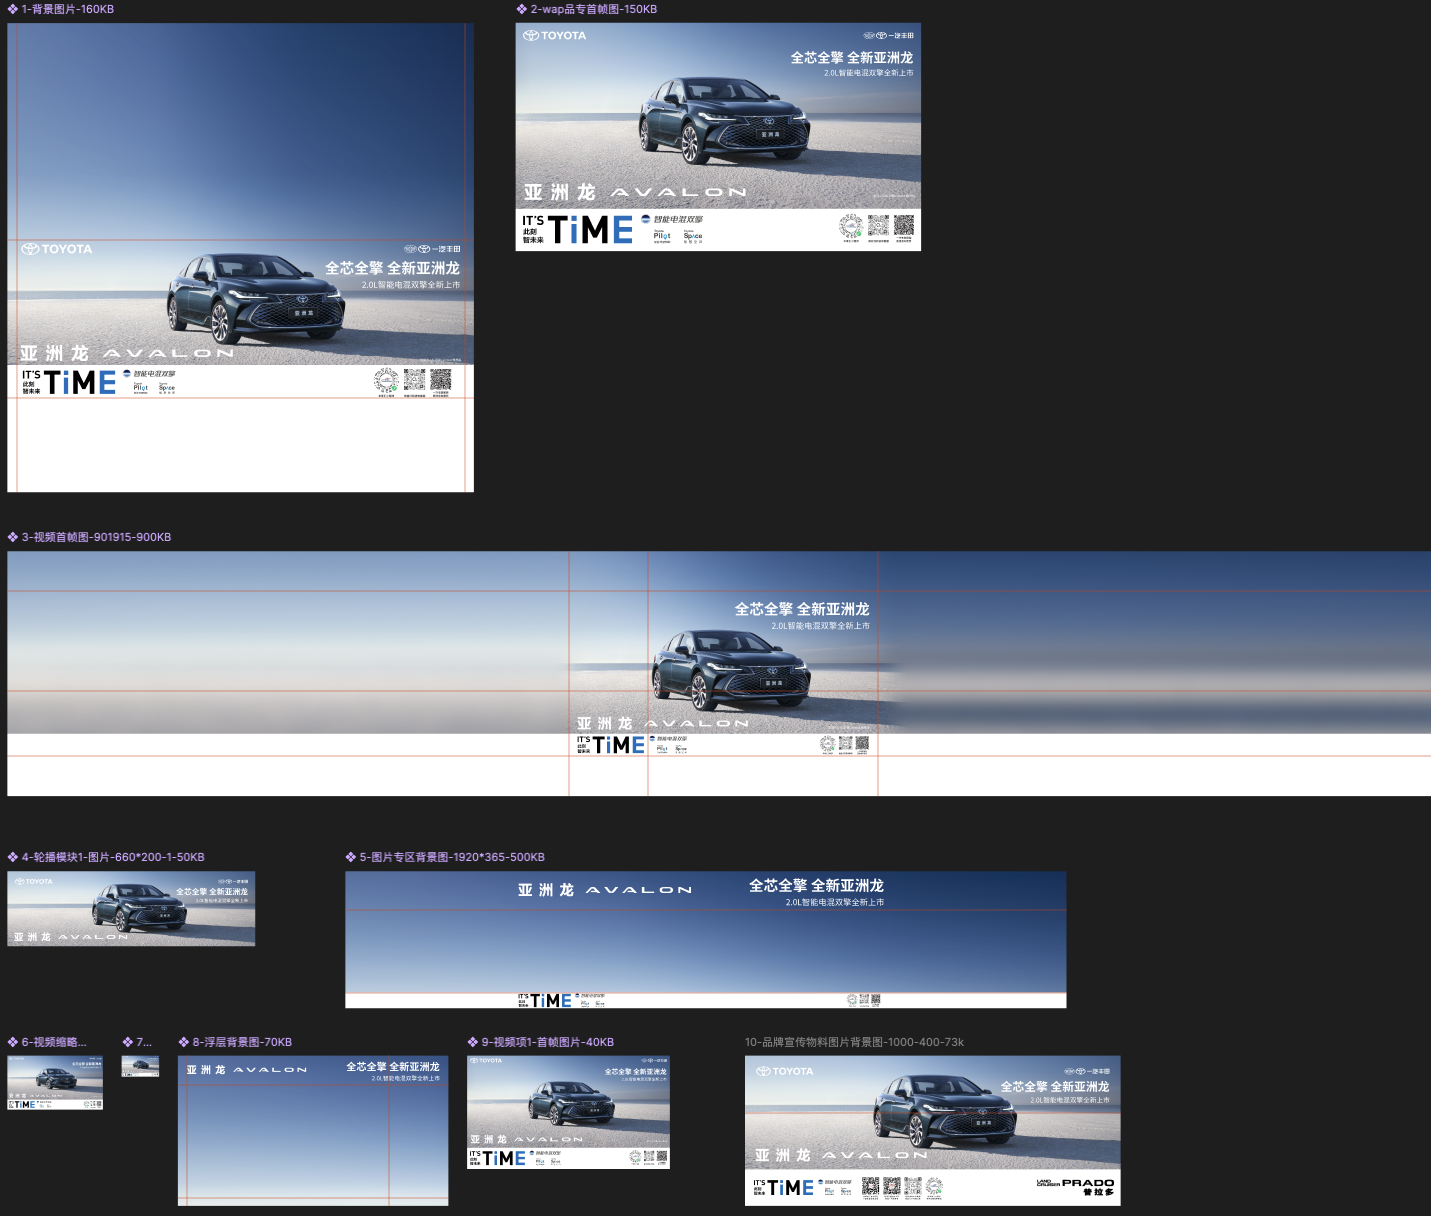The width and height of the screenshot is (1431, 1216).
Task: Click the car in the 9-视频项1-首帧图片 frame
Action: coord(571,1102)
